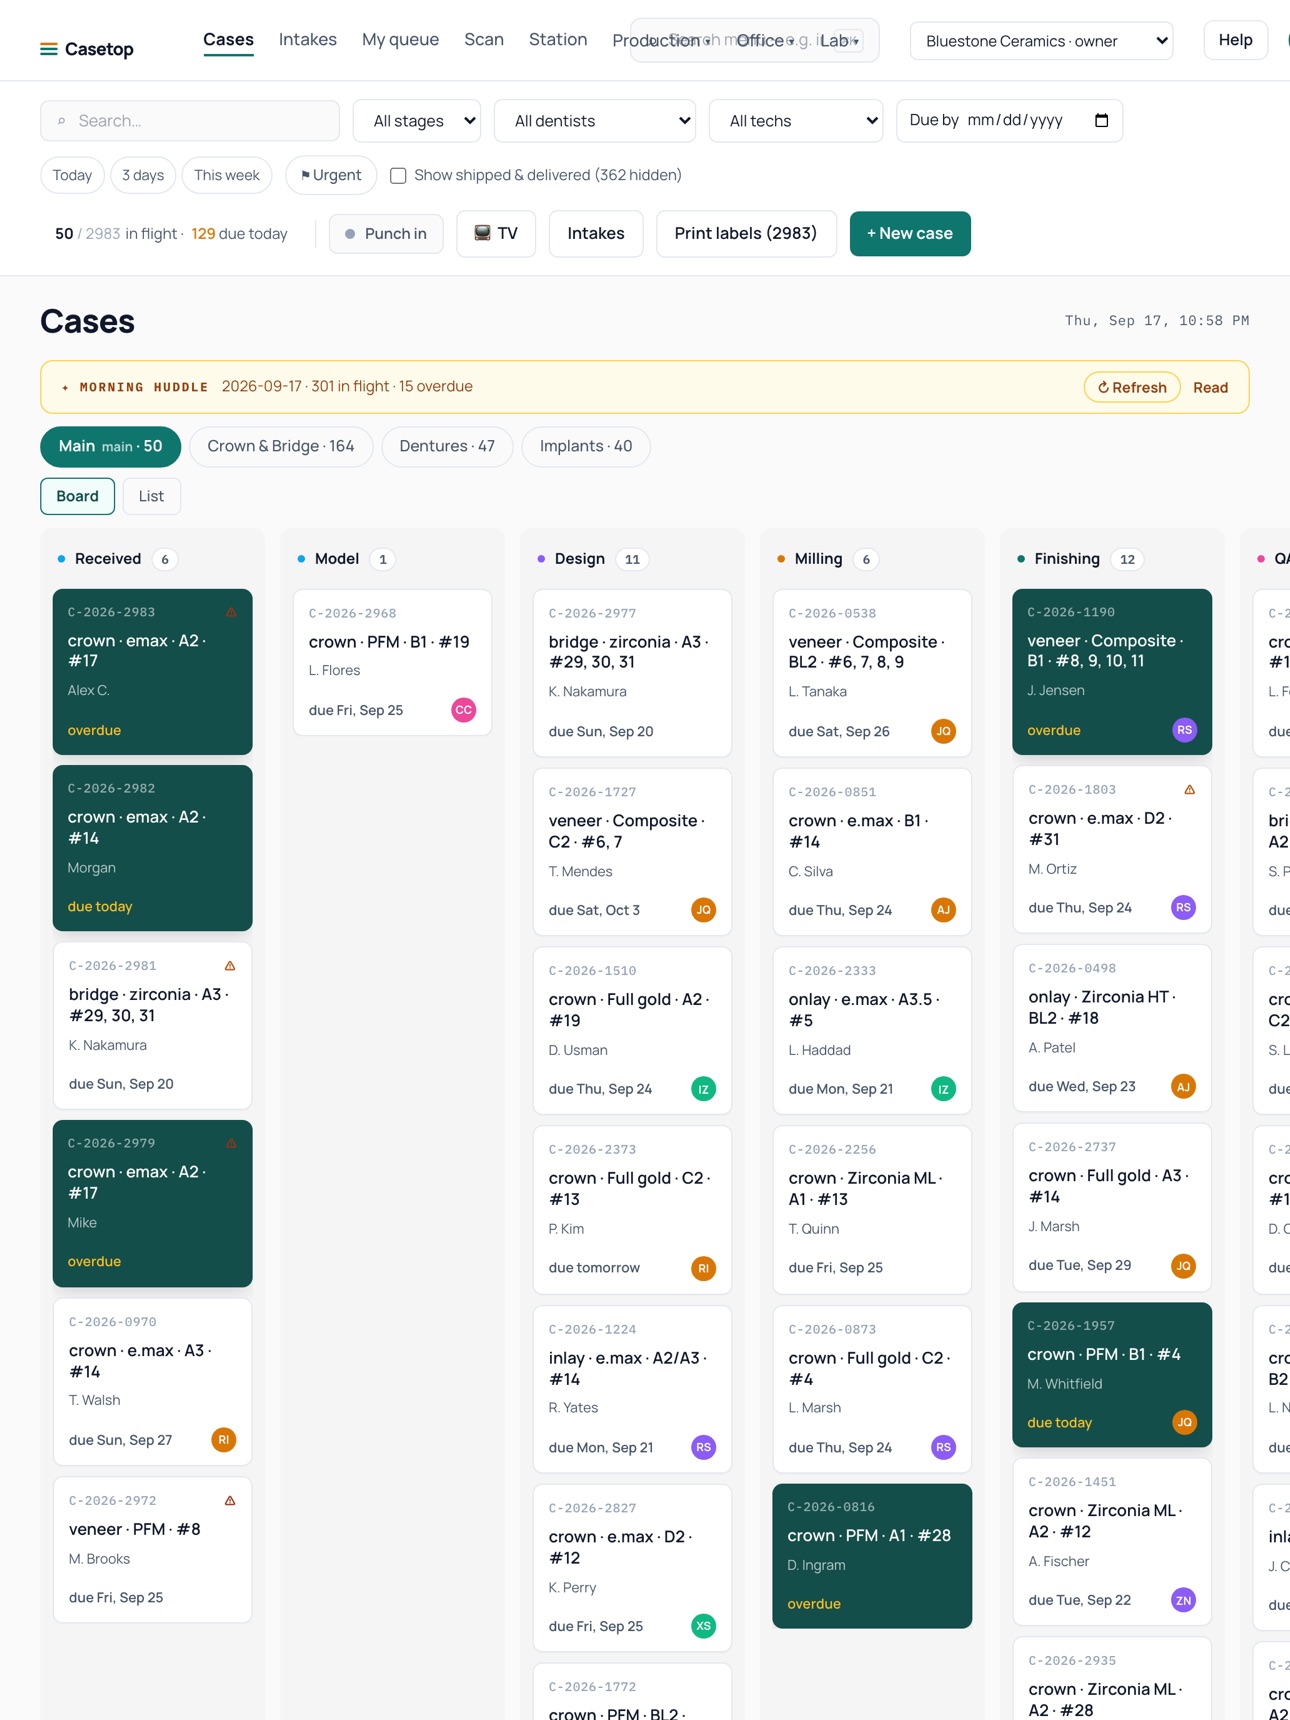Viewport: 1290px width, 1720px height.
Task: Toggle the Punch in status button
Action: pyautogui.click(x=386, y=233)
